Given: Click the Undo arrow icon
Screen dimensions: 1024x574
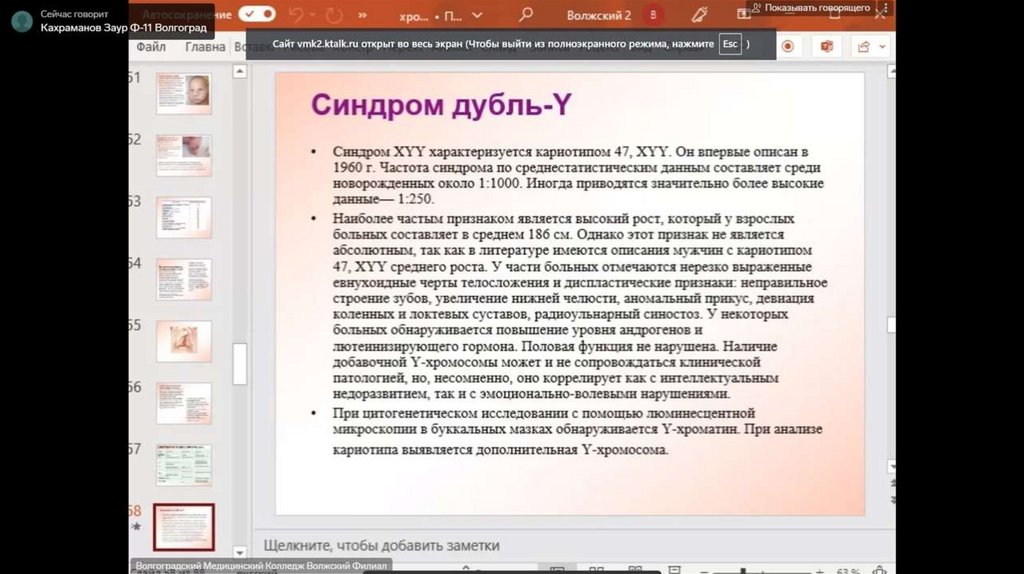Looking at the screenshot, I should (x=296, y=15).
